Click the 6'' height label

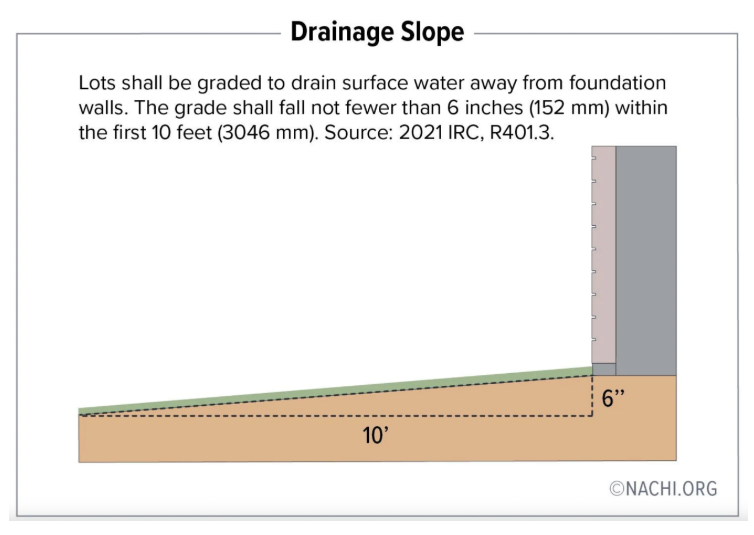coord(613,397)
